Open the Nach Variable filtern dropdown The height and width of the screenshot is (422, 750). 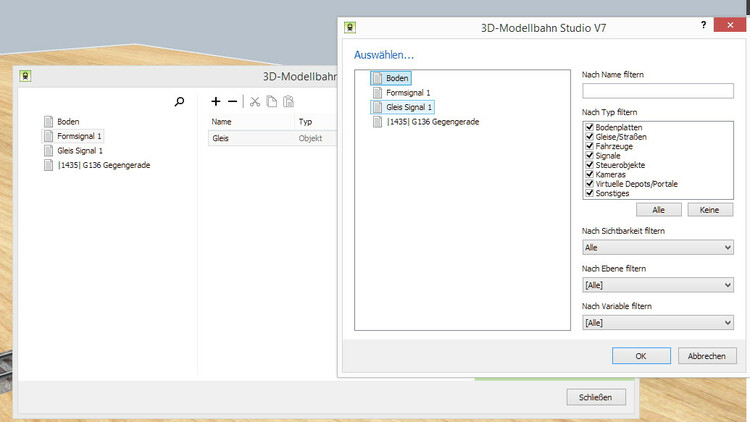pos(658,323)
